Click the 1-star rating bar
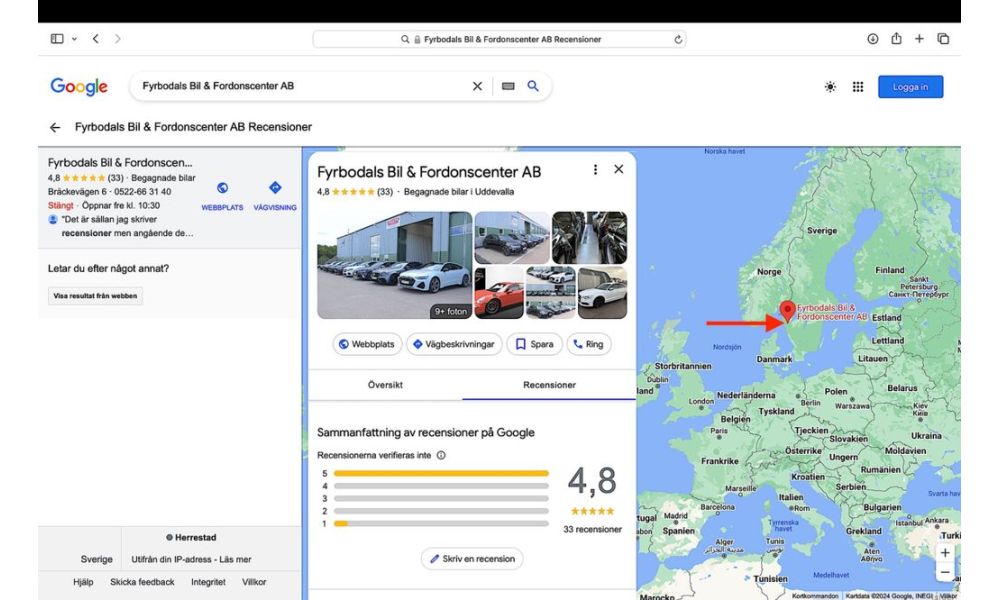This screenshot has height=600, width=1000. click(x=441, y=523)
